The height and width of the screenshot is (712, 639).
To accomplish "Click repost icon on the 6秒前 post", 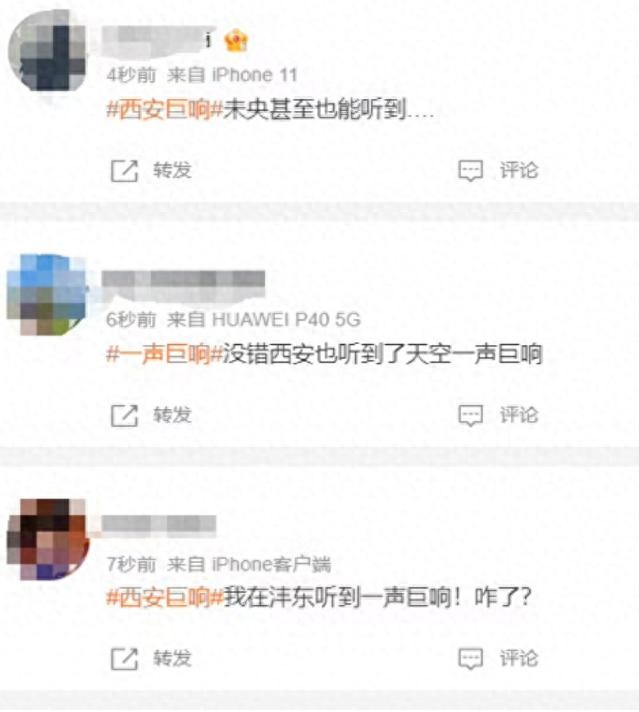I will click(x=124, y=415).
